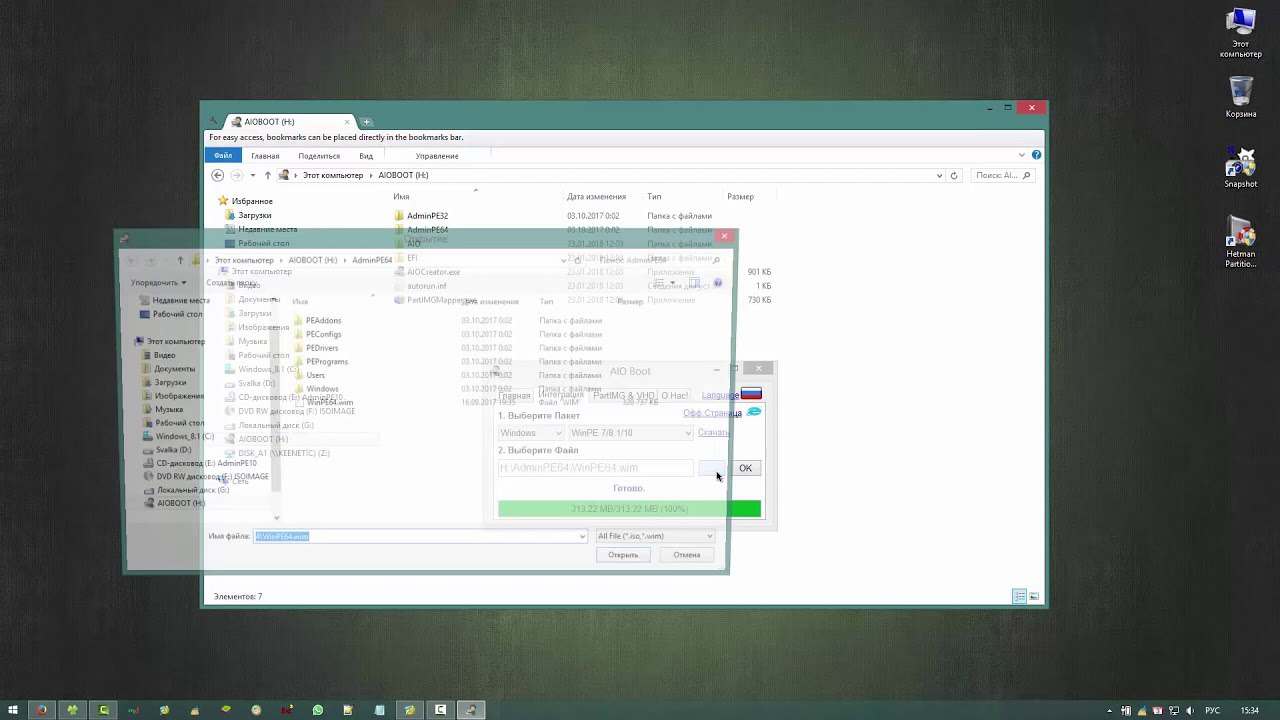Sort Explorer by Размер column header
Image resolution: width=1280 pixels, height=720 pixels.
click(x=740, y=197)
